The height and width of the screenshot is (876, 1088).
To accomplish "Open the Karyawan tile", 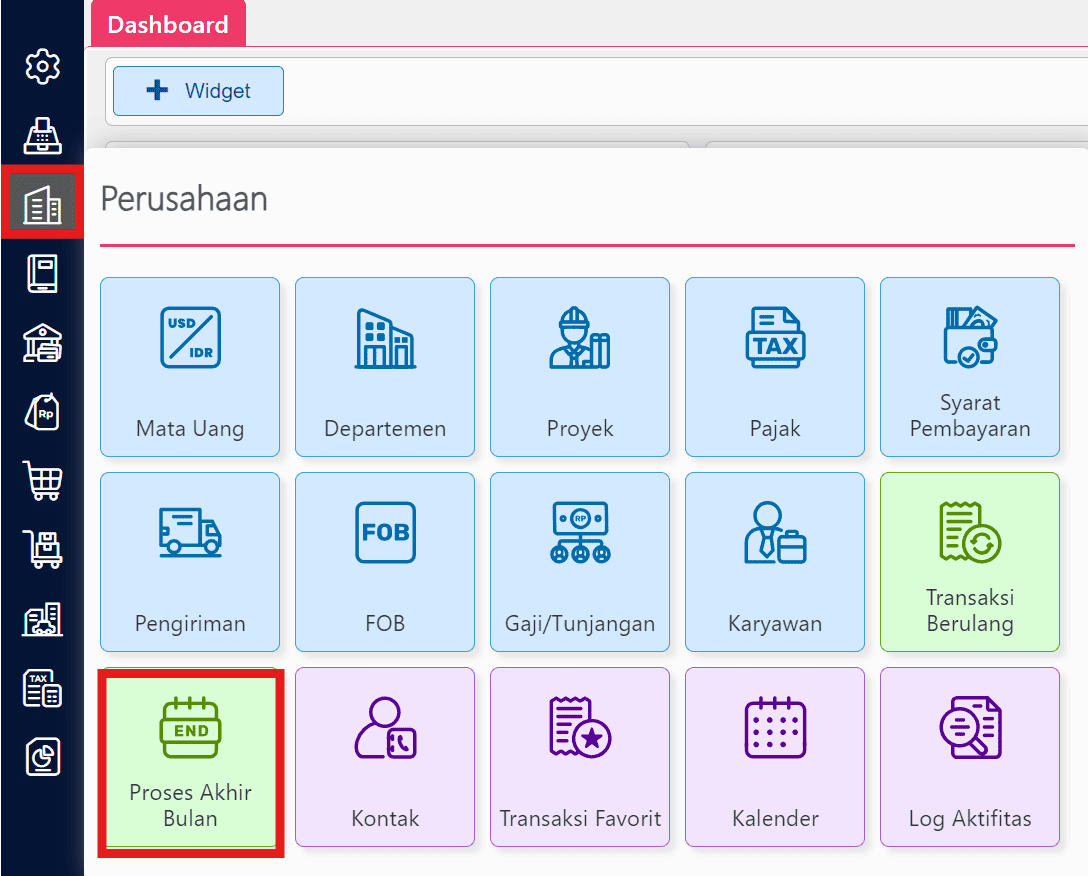I will point(774,562).
